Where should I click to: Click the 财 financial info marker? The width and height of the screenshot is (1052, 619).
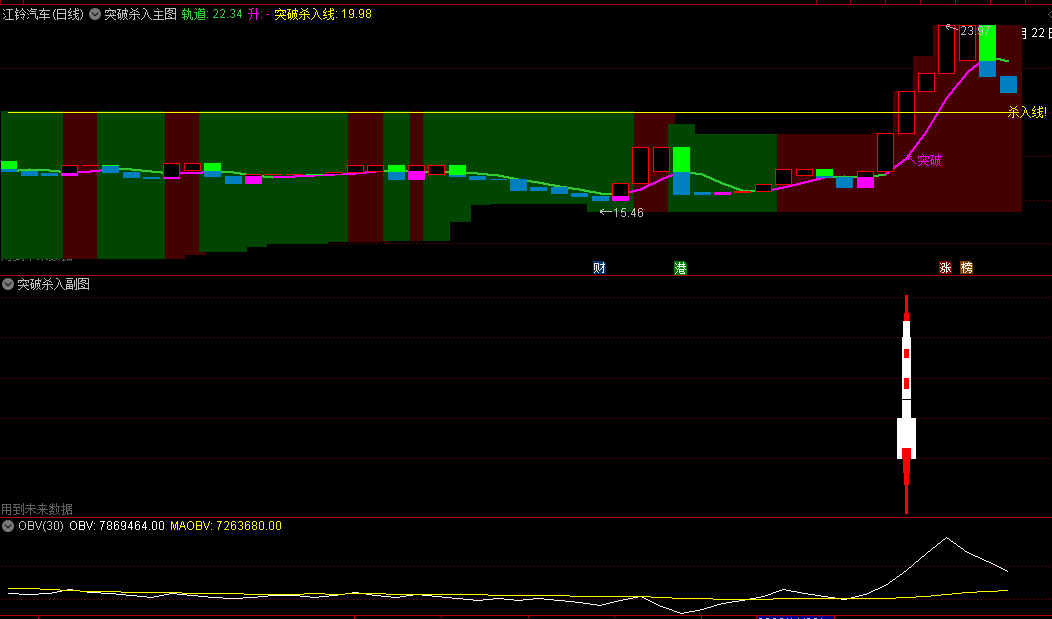[x=599, y=268]
